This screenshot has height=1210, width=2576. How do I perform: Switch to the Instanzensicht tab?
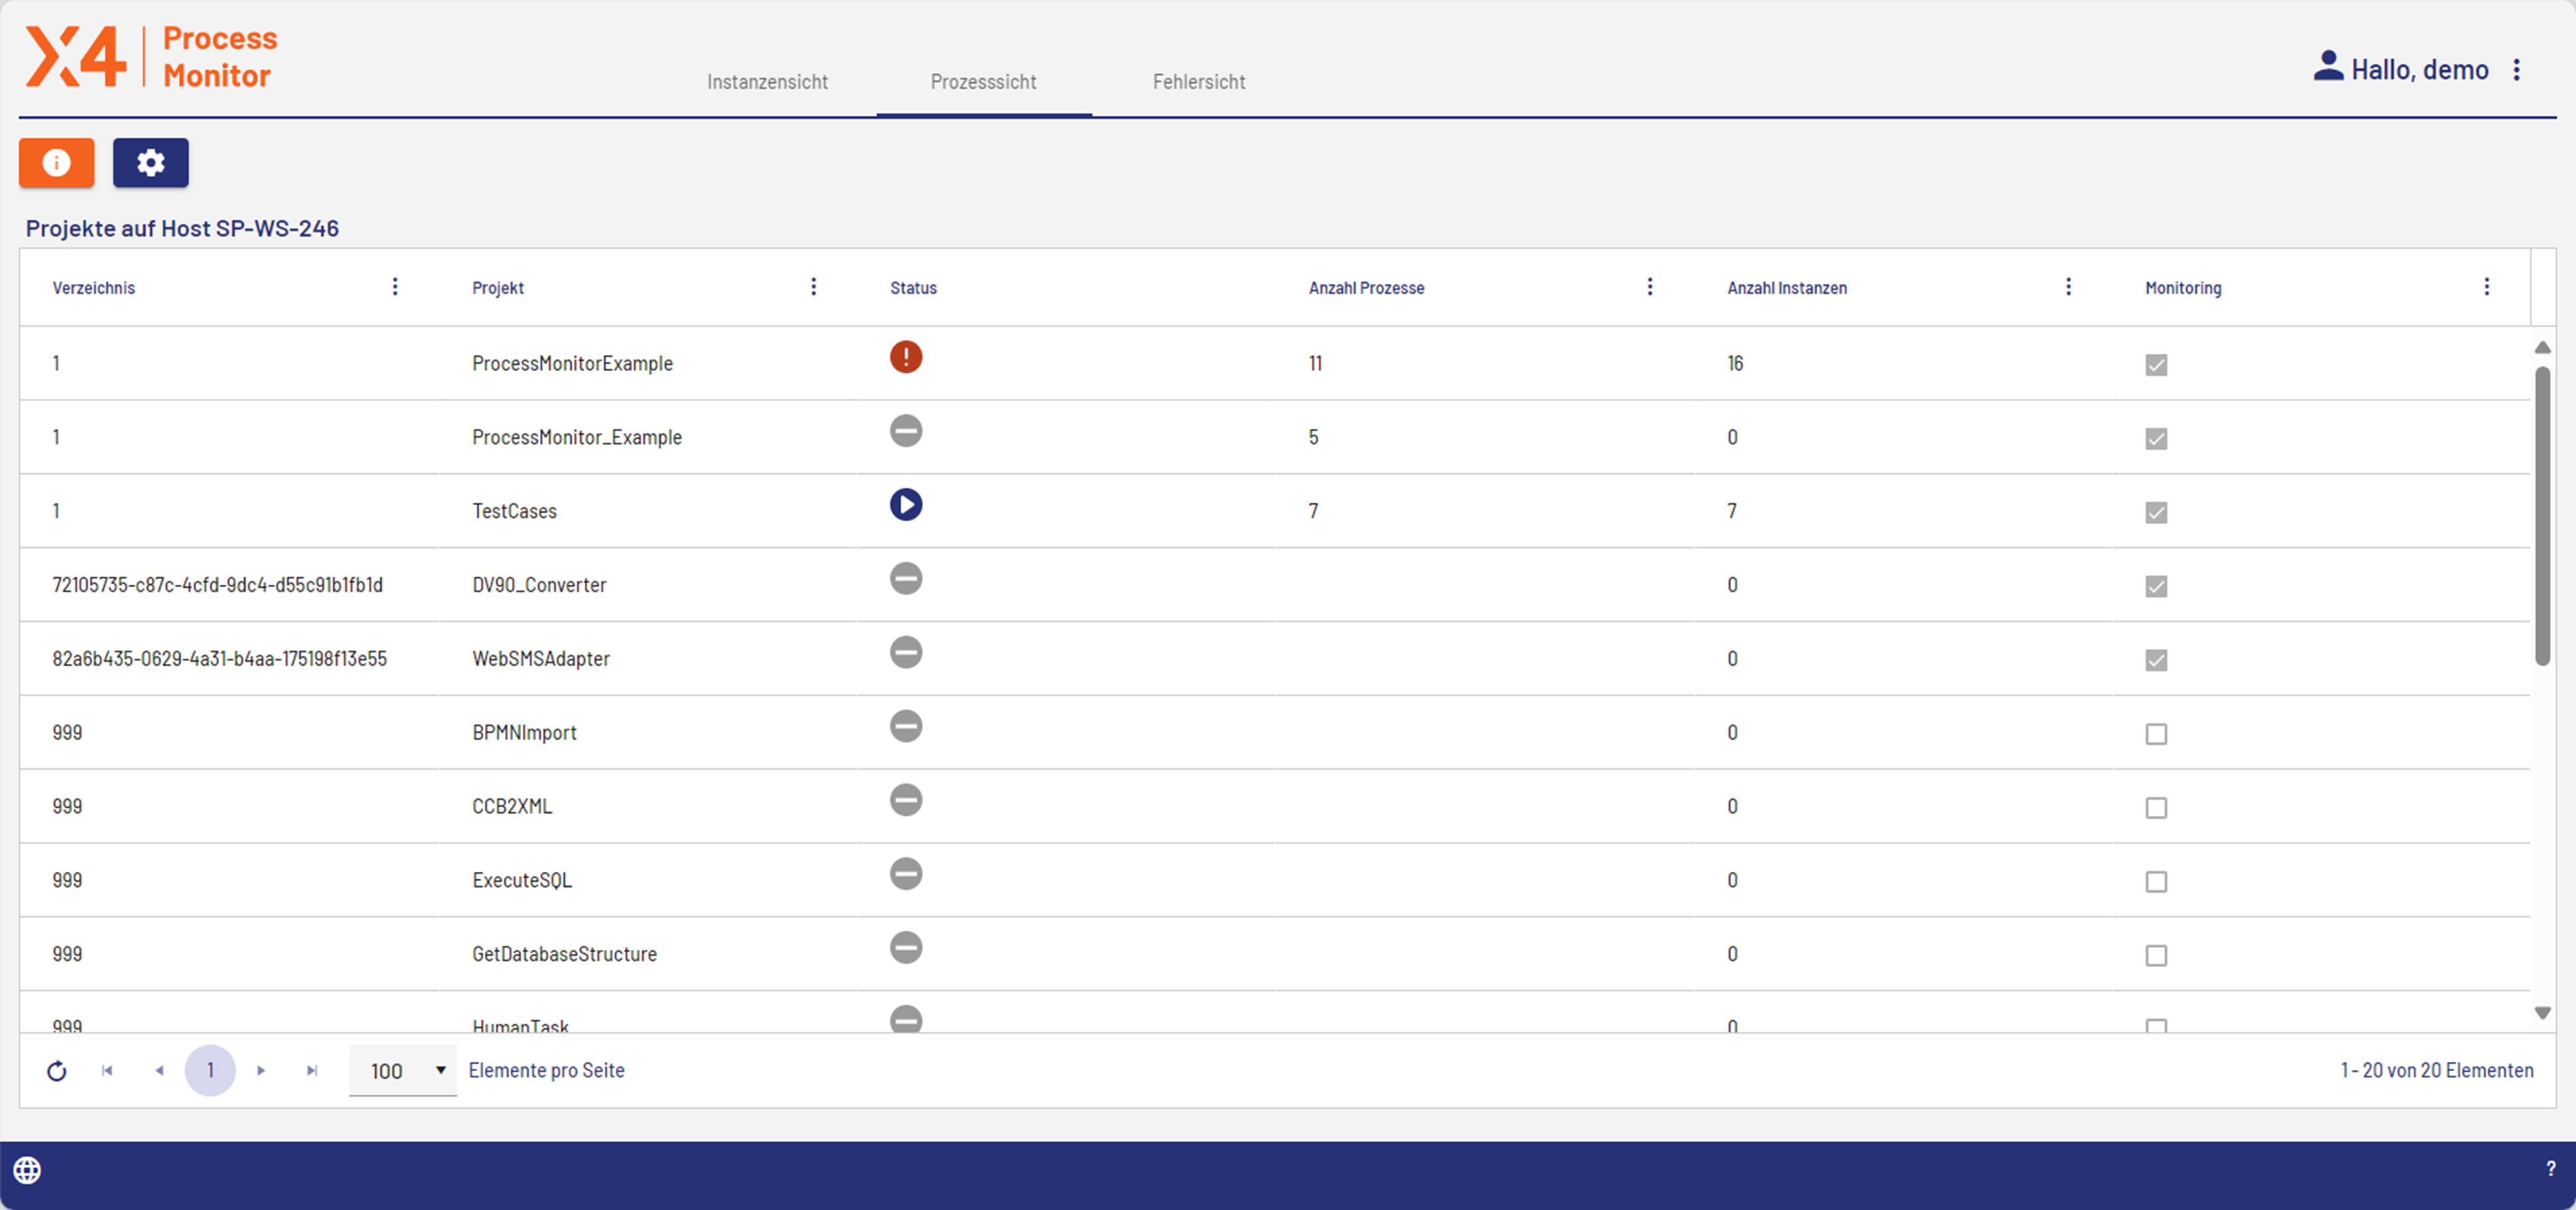coord(767,82)
